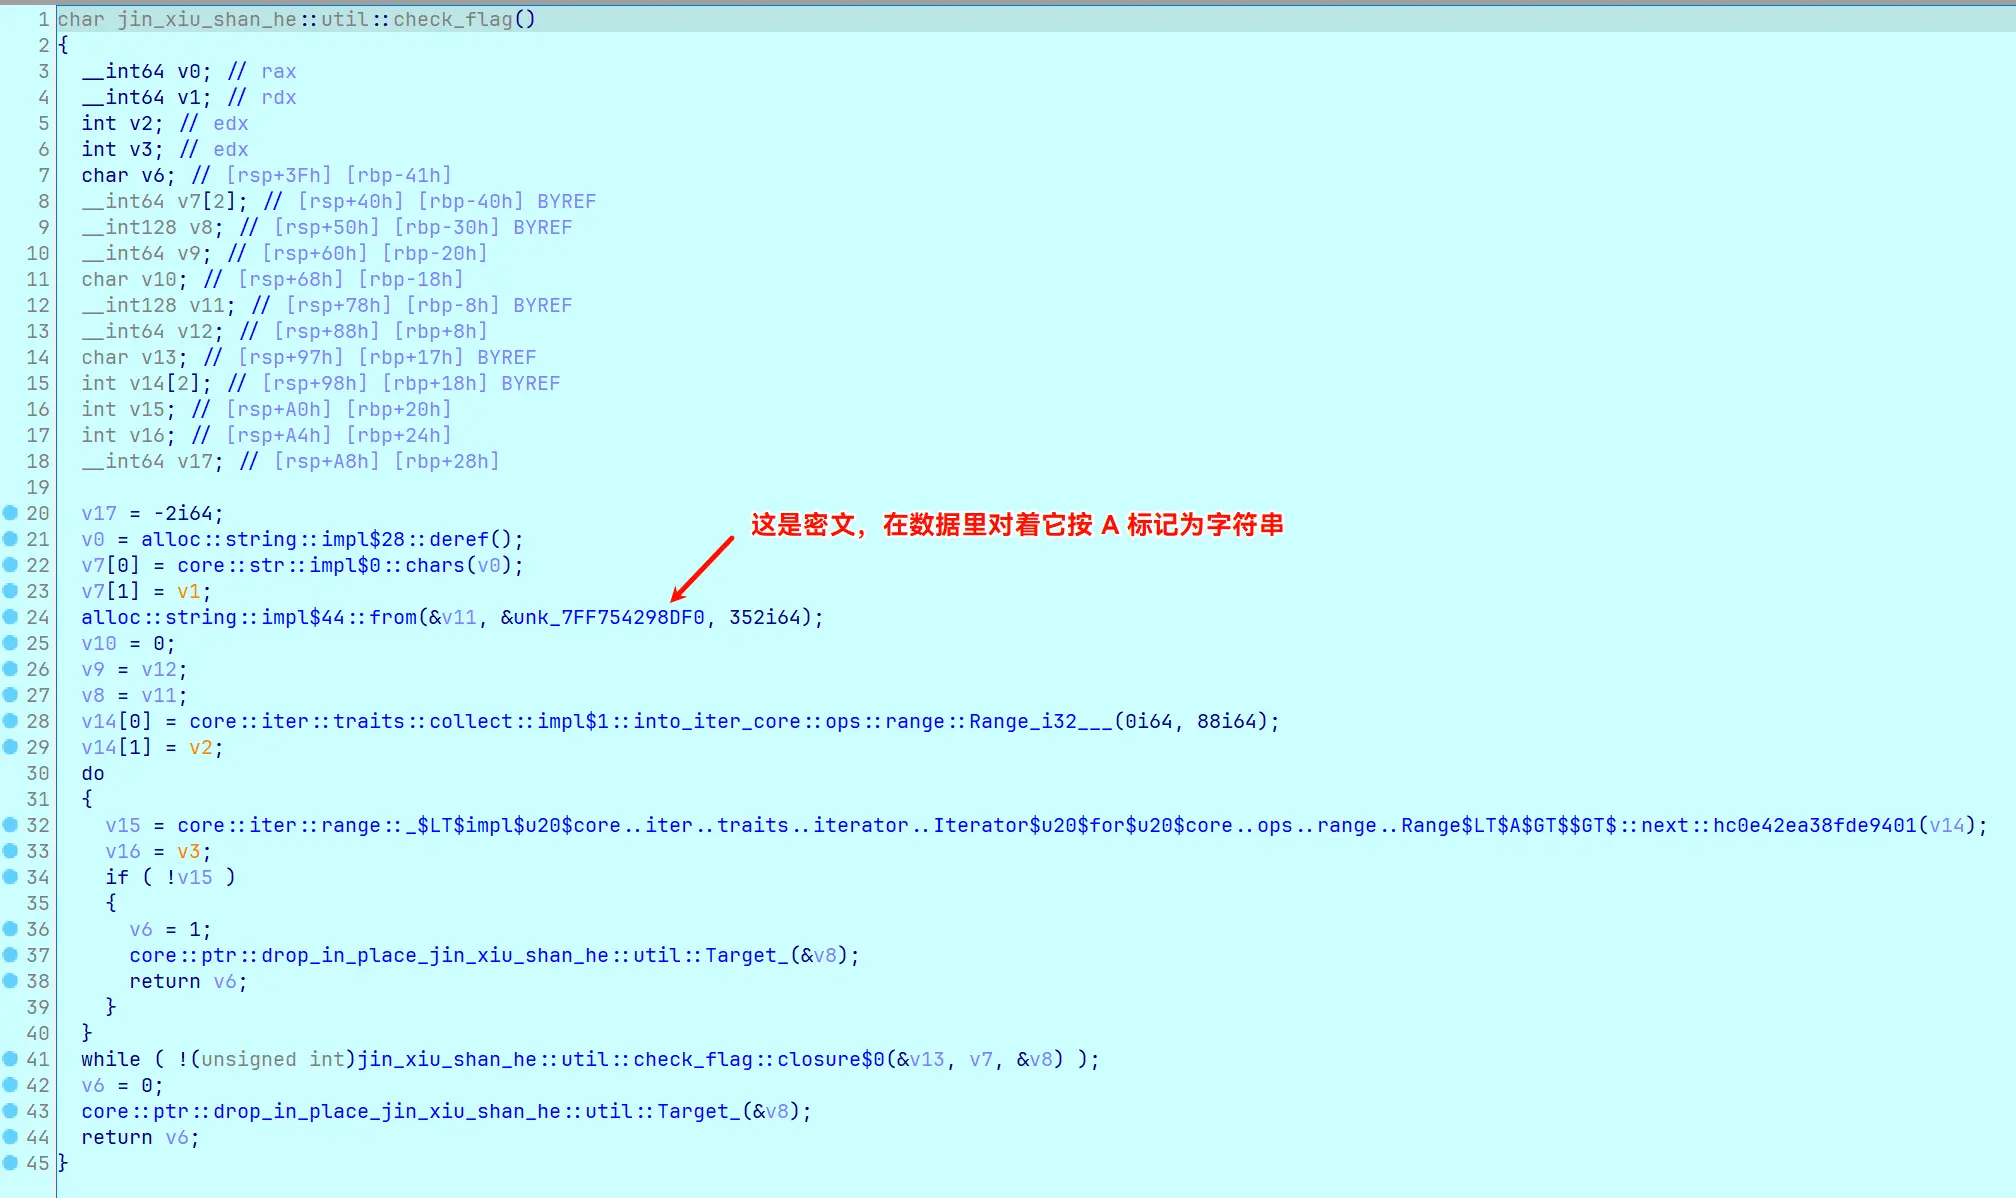Toggle breakpoint dot at while line 41
The width and height of the screenshot is (2016, 1198).
tap(10, 1059)
